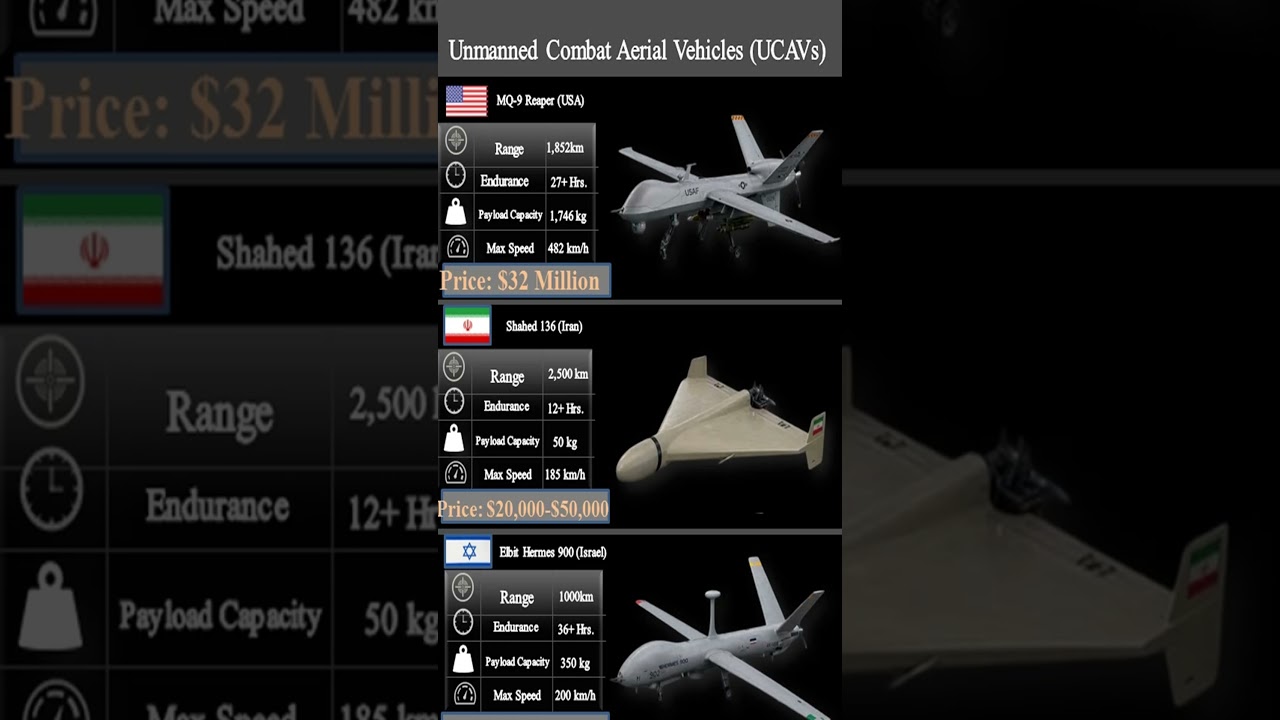Screen dimensions: 1280x720
Task: Click the large blurred Payload Capacity text in background
Action: (220, 616)
